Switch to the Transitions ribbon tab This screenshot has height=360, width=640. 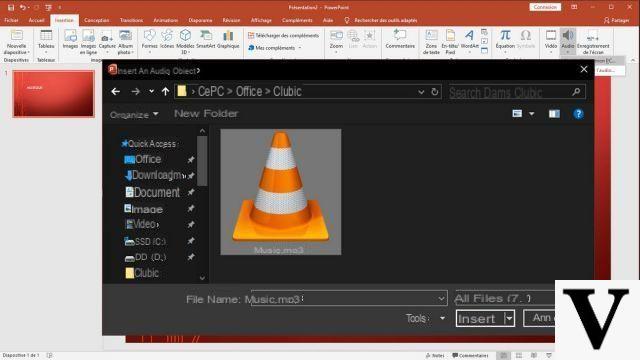tap(131, 20)
